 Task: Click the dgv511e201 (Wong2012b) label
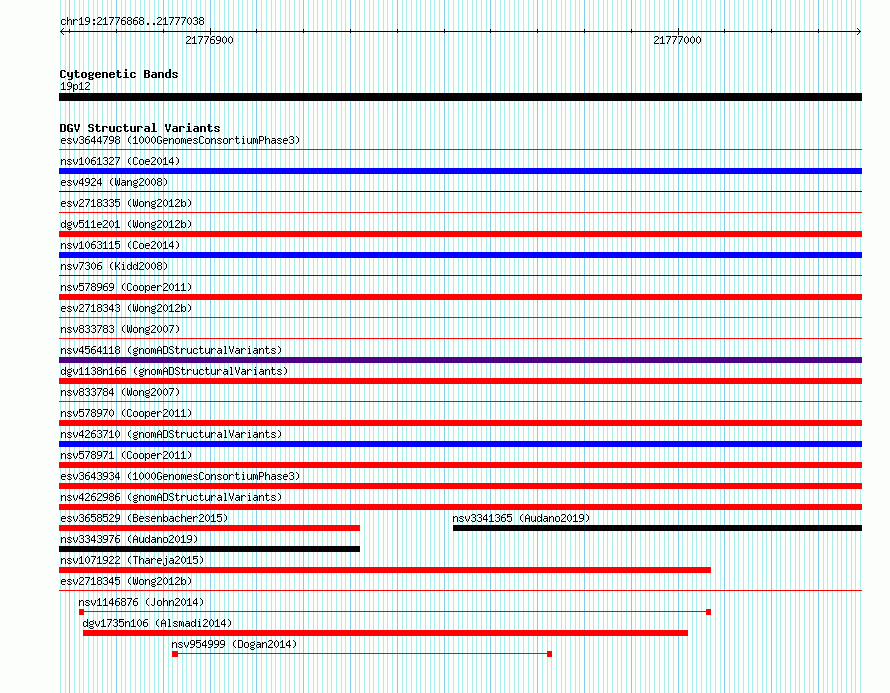tap(126, 224)
